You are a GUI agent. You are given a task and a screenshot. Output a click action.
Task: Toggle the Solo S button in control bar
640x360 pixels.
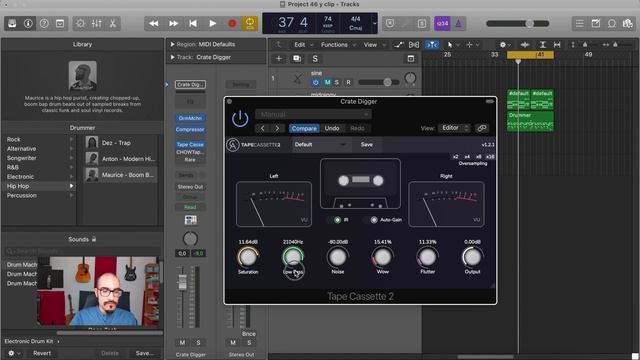tap(422, 24)
